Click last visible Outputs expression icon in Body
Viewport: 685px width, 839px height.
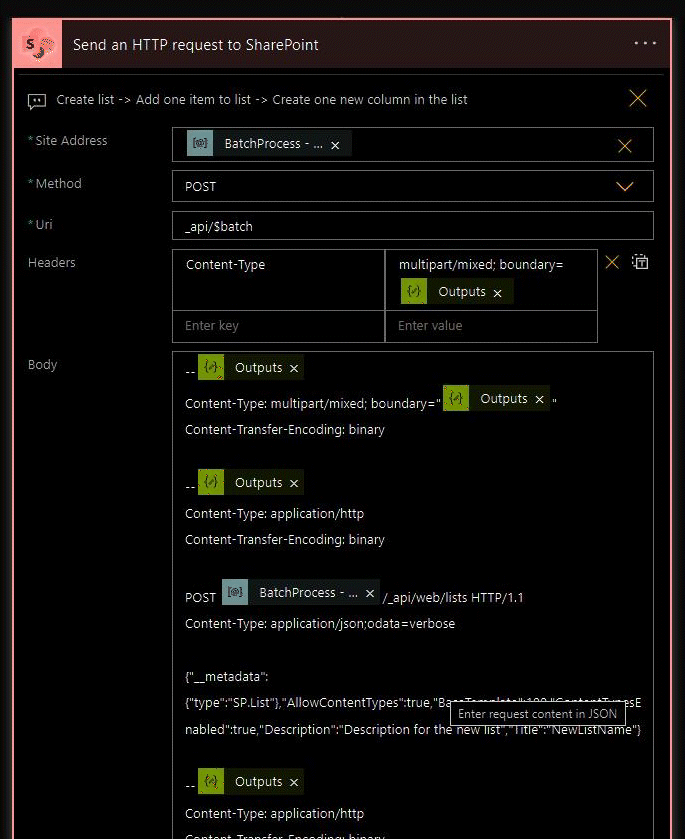(211, 781)
